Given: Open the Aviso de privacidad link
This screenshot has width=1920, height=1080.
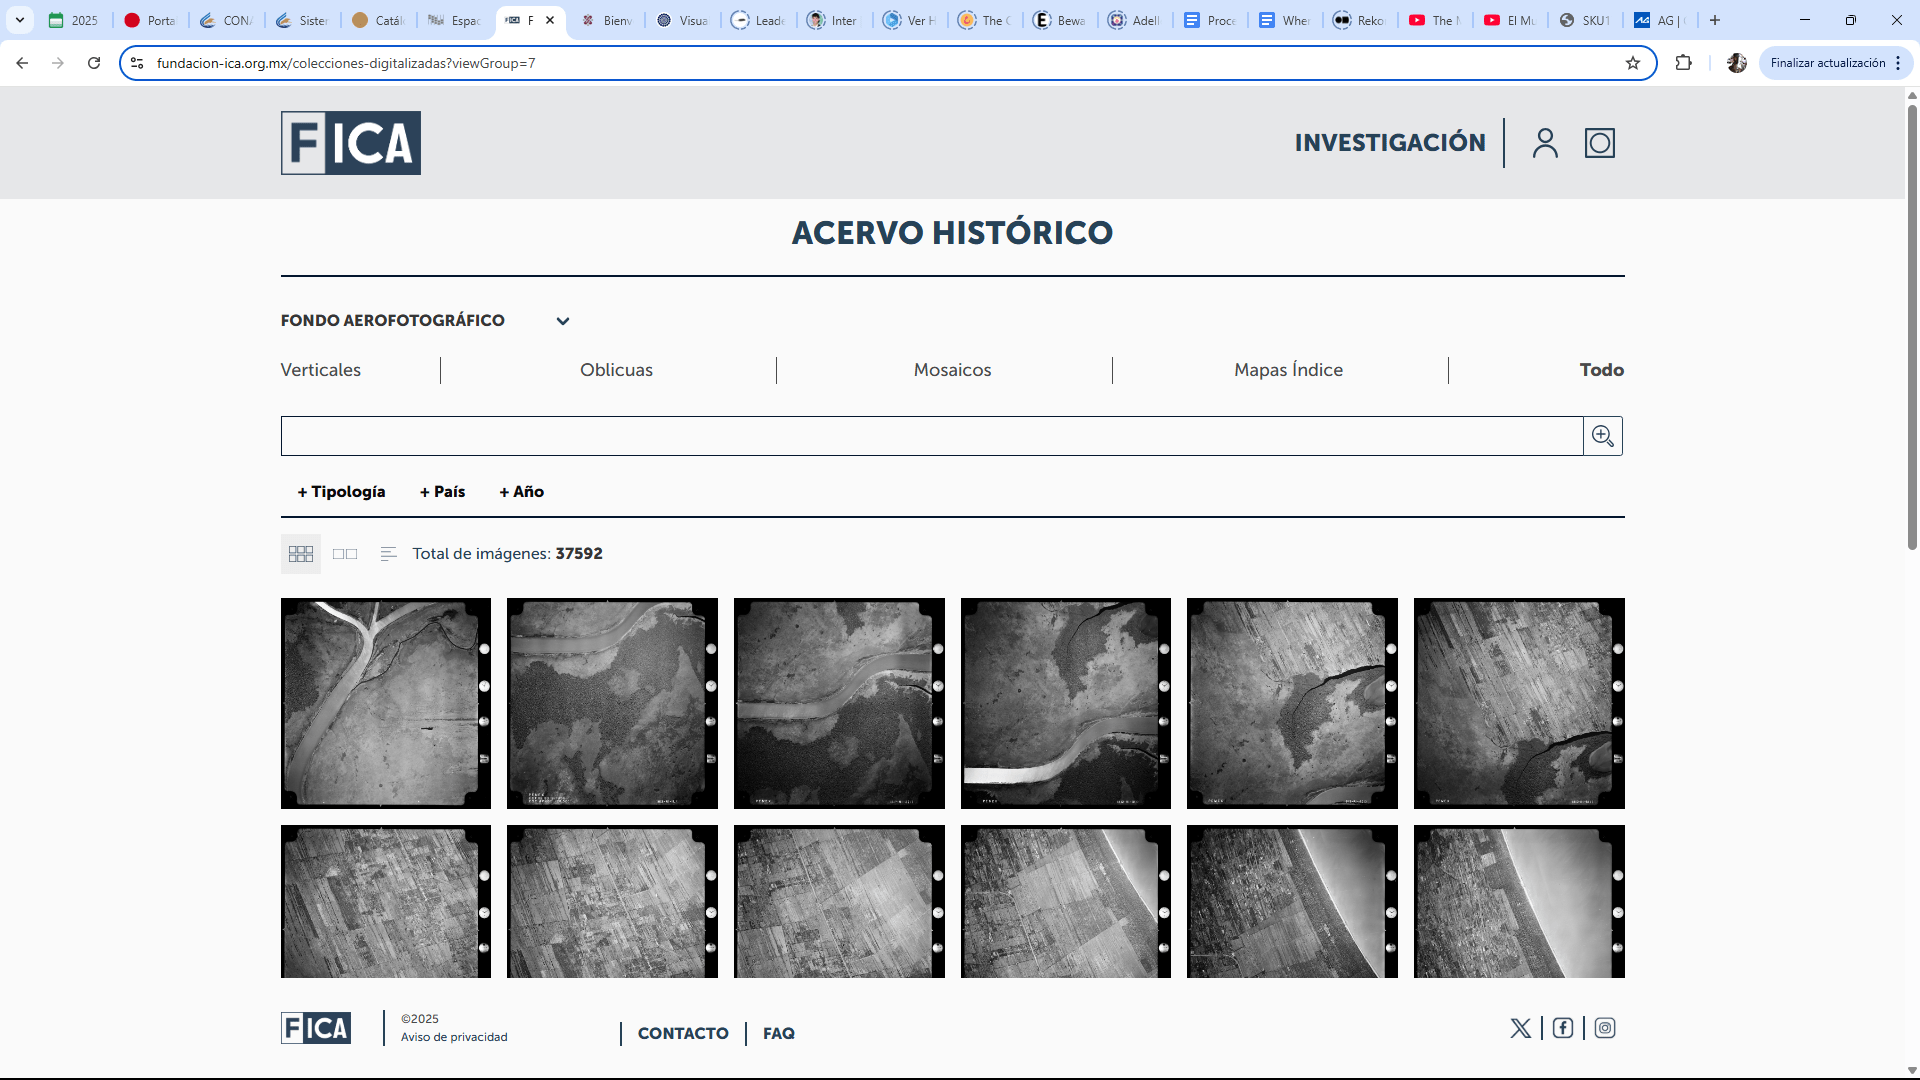Looking at the screenshot, I should [x=454, y=1037].
